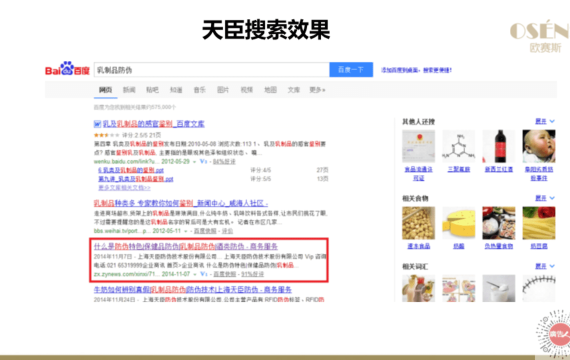Click the 新西兰红酒 wine bottle thumbnail
Screen dimensions: 570x360
tap(499, 146)
